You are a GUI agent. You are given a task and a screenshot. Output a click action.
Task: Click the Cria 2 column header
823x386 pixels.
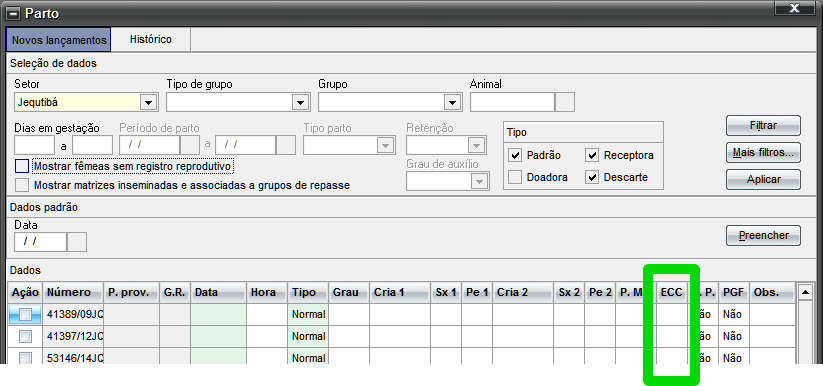[523, 293]
